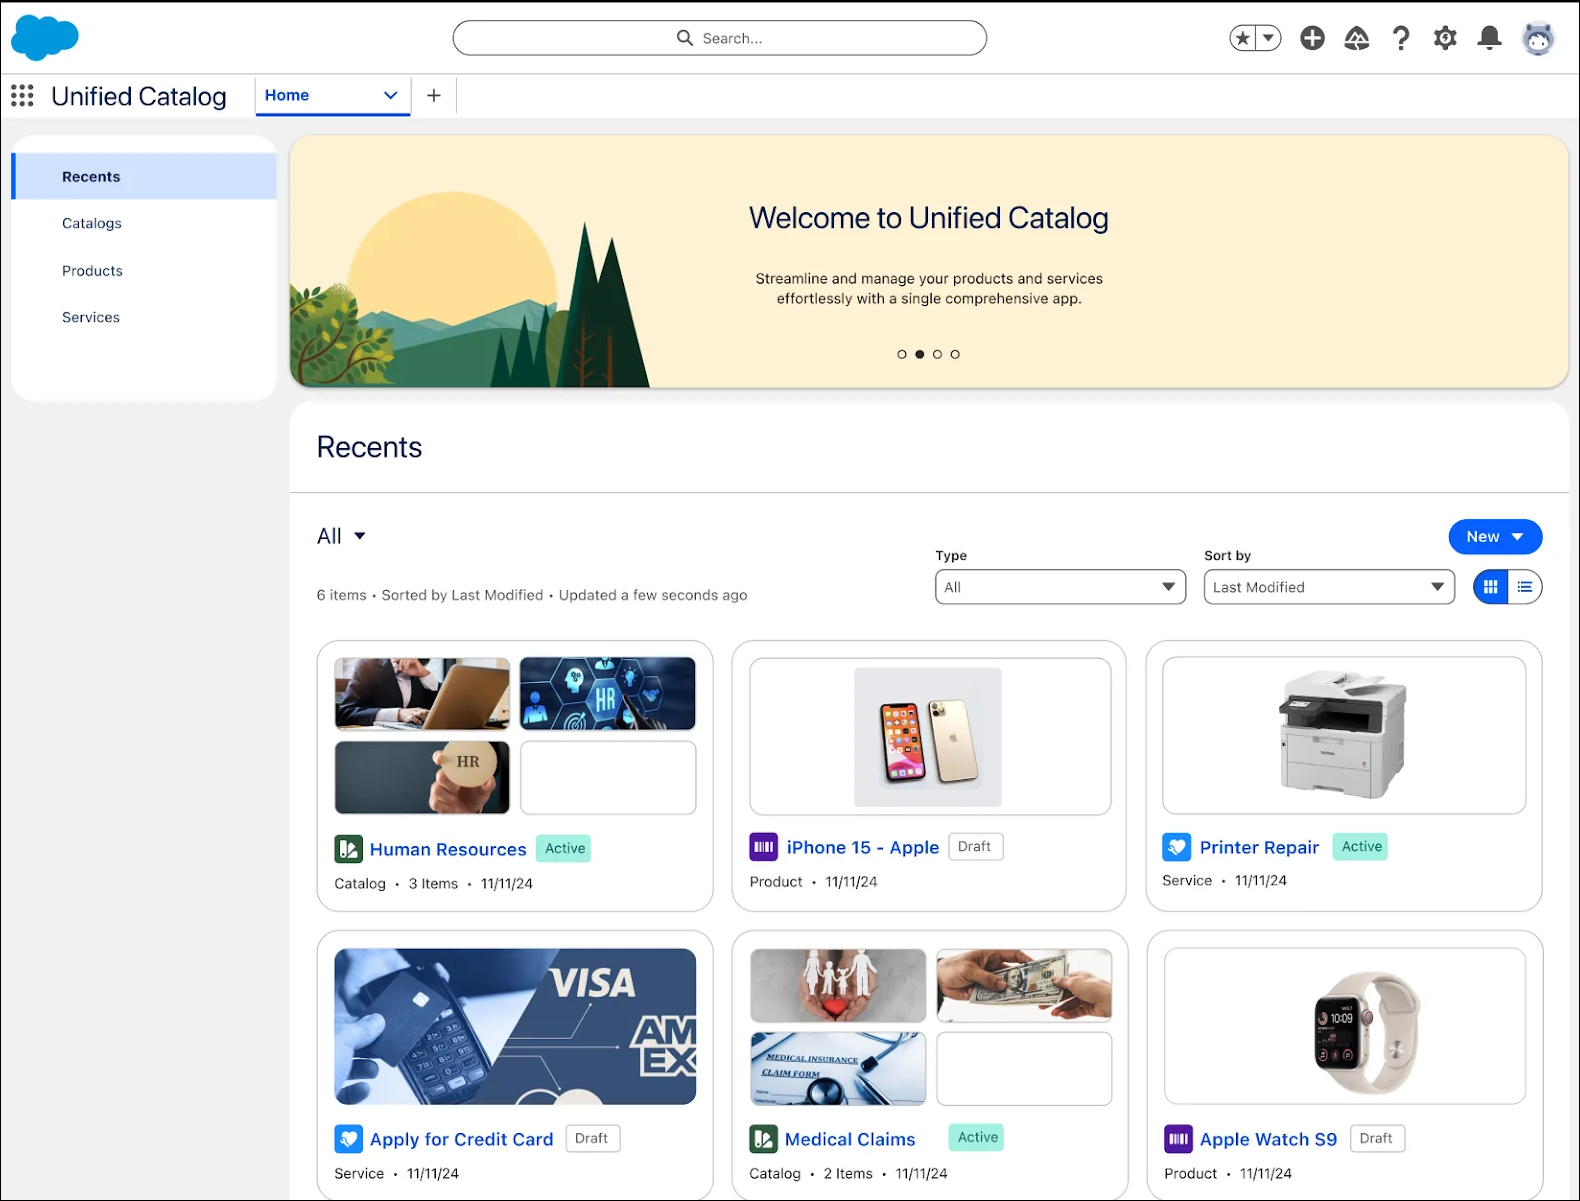
Task: Click the iPhone 15 product barcode icon
Action: (x=764, y=847)
